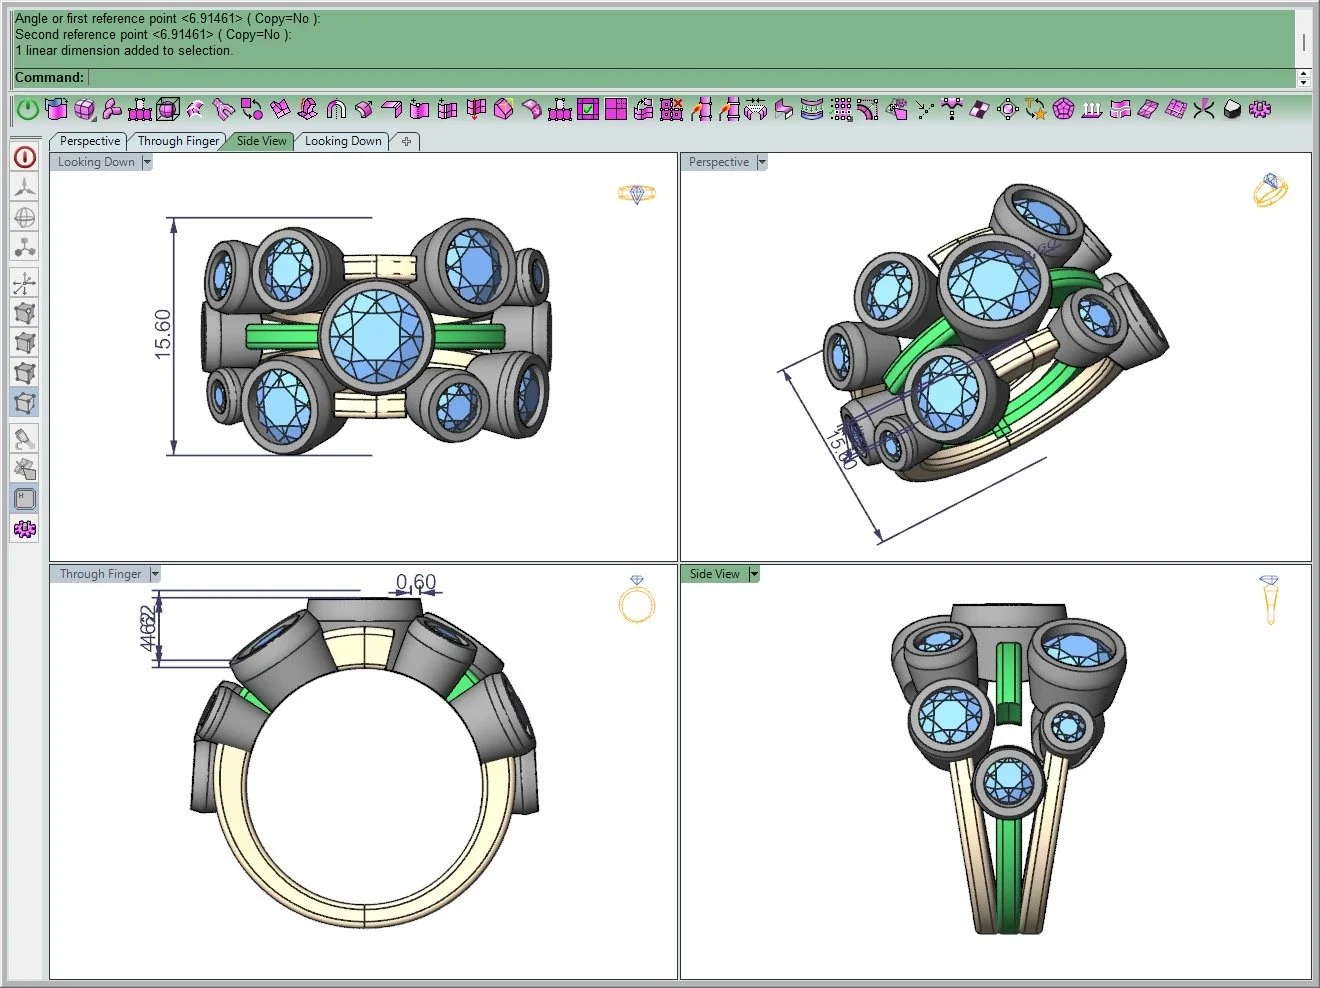Open the sphere in wireframe box tool
The image size is (1320, 988).
[x=168, y=109]
